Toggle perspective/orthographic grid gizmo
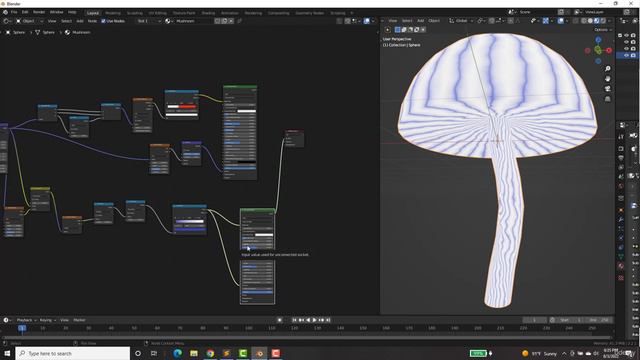This screenshot has width=640, height=360. tap(608, 99)
